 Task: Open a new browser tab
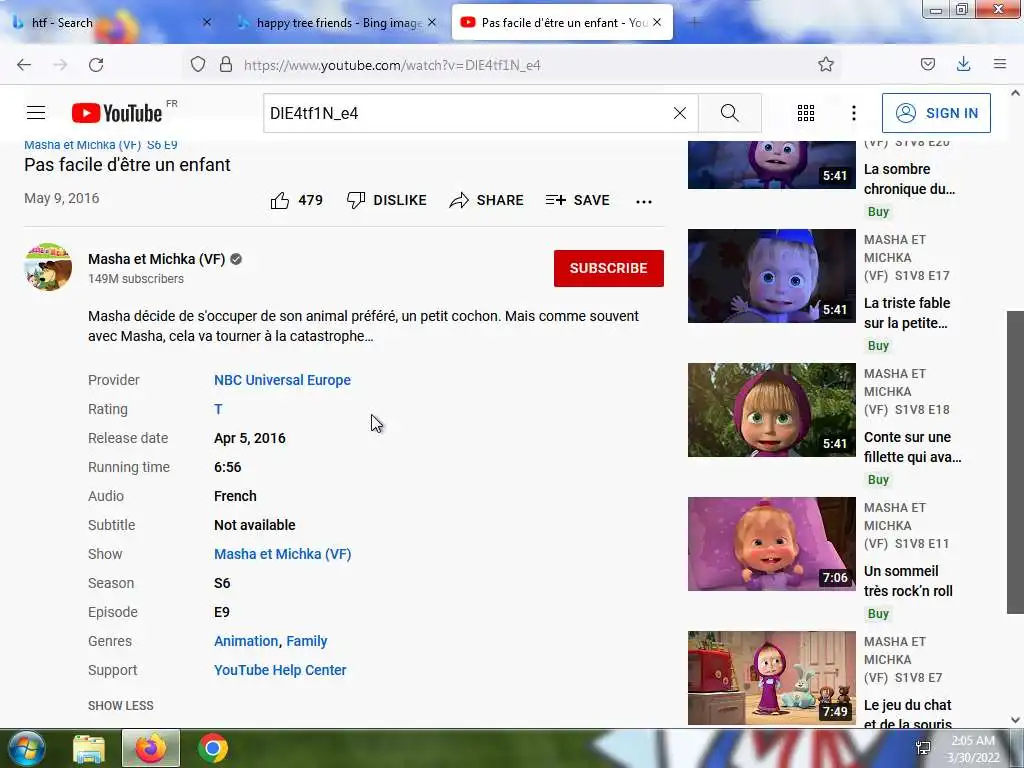point(694,23)
